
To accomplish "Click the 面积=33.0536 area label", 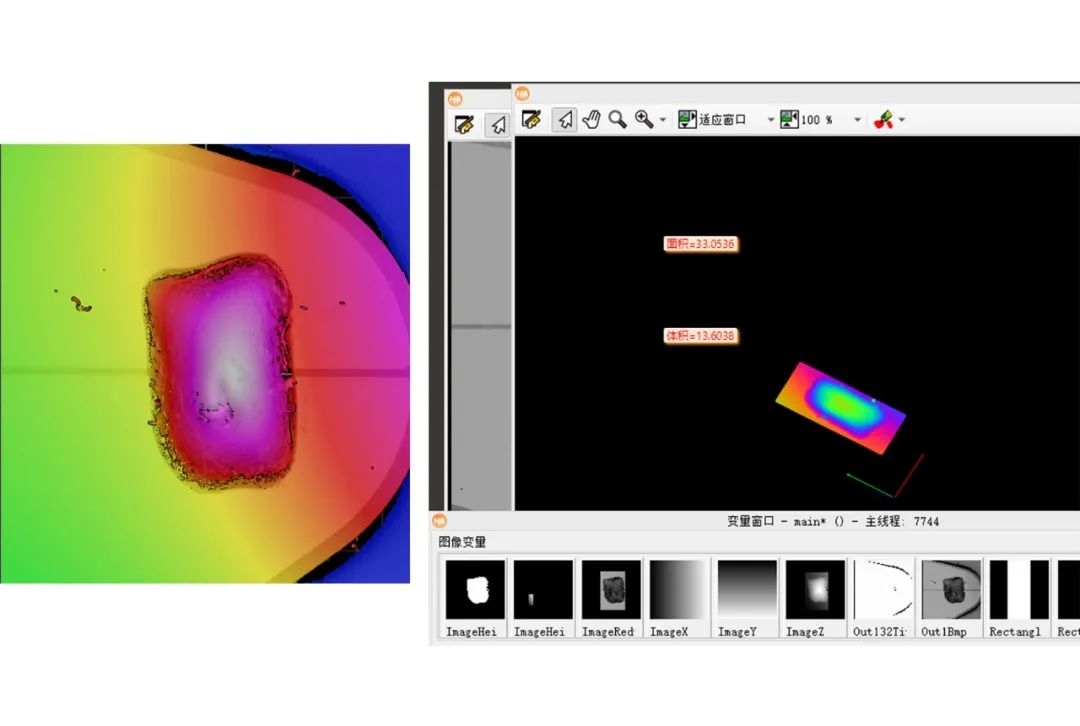I will coord(702,244).
